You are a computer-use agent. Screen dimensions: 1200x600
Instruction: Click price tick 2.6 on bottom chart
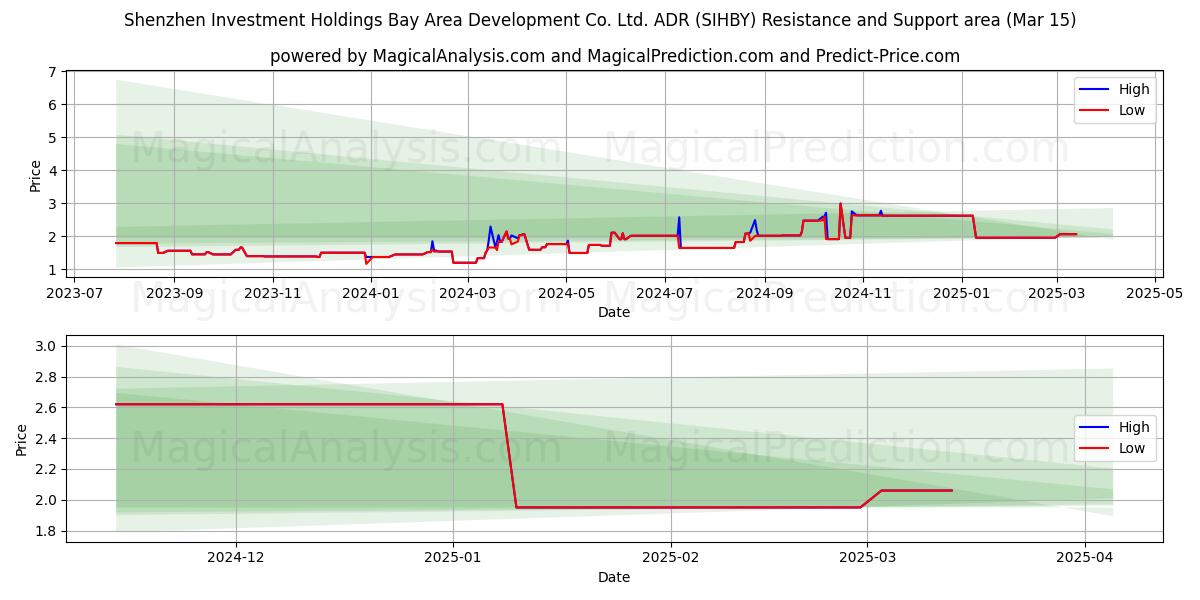(44, 408)
